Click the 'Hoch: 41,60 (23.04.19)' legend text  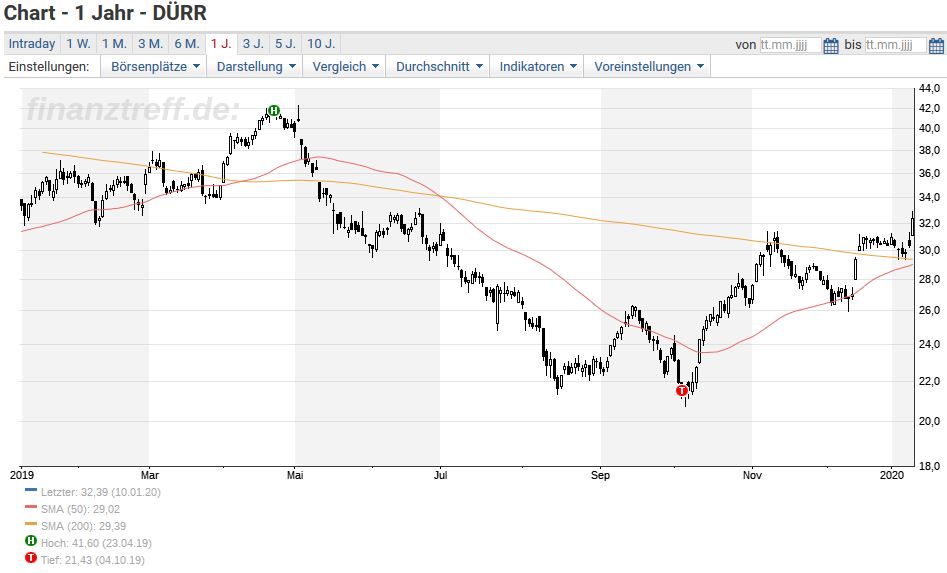96,543
